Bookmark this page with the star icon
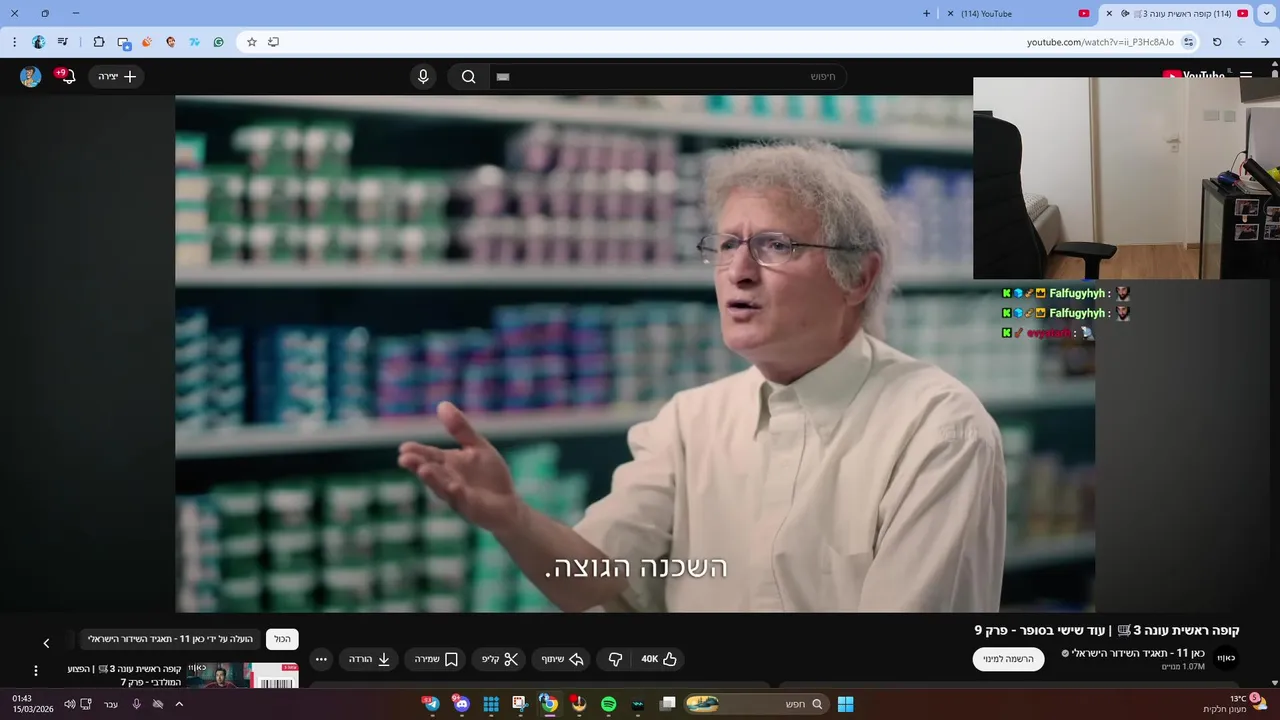 click(252, 42)
